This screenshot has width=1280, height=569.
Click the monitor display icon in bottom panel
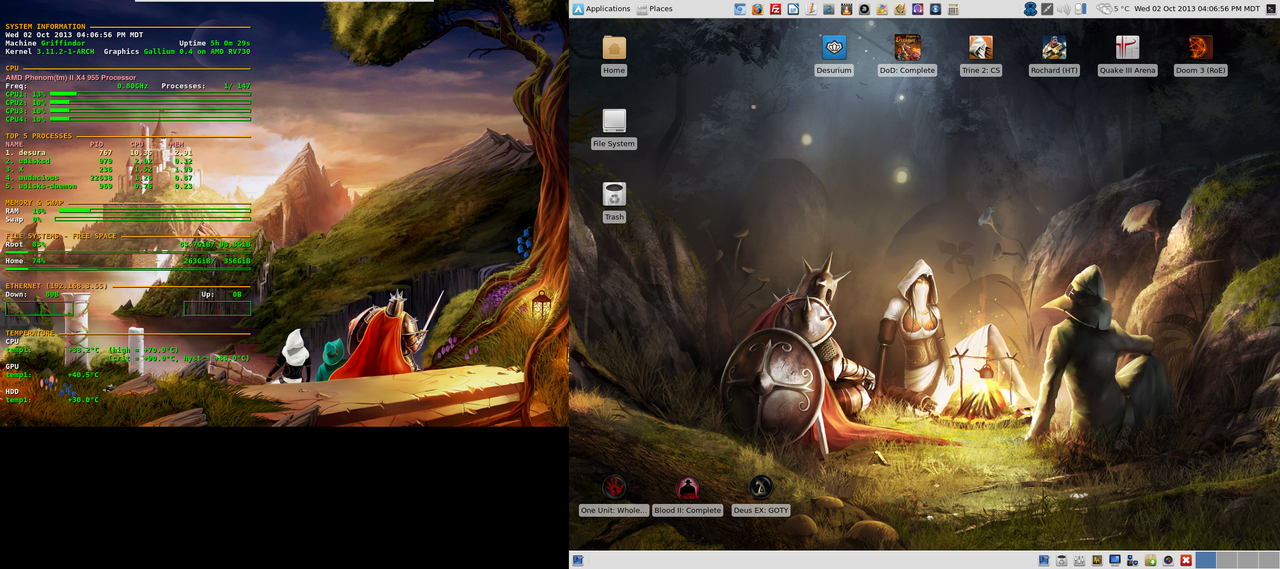point(1115,560)
